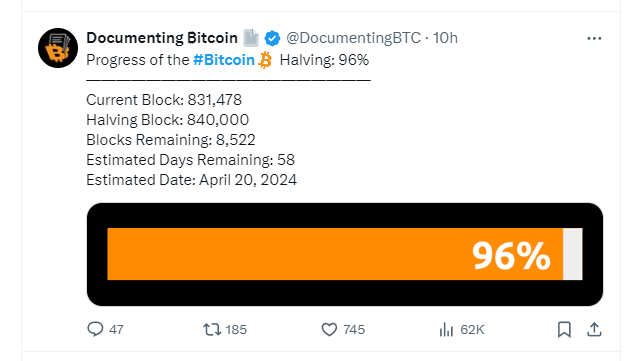
Task: Open the three-dot more options menu
Action: click(x=594, y=39)
